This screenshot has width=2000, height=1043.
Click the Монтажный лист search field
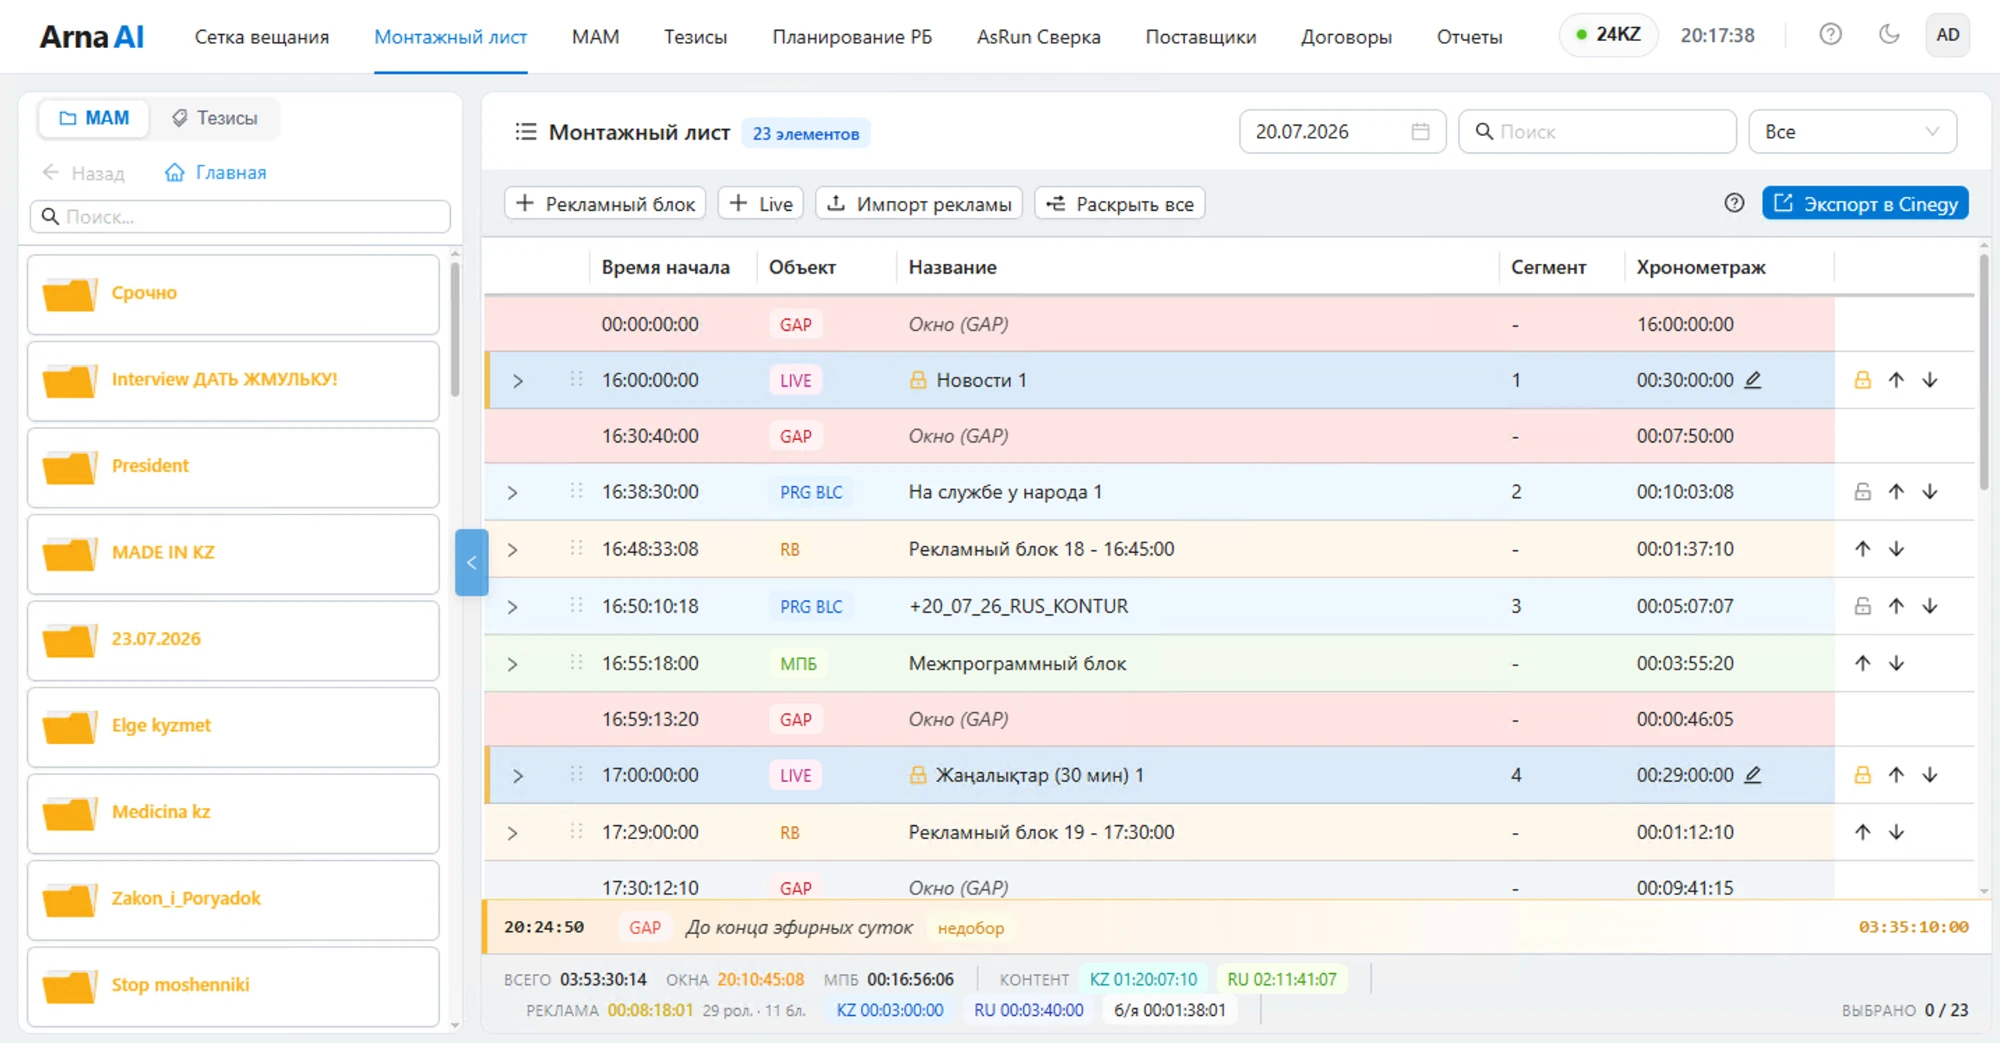(1597, 132)
